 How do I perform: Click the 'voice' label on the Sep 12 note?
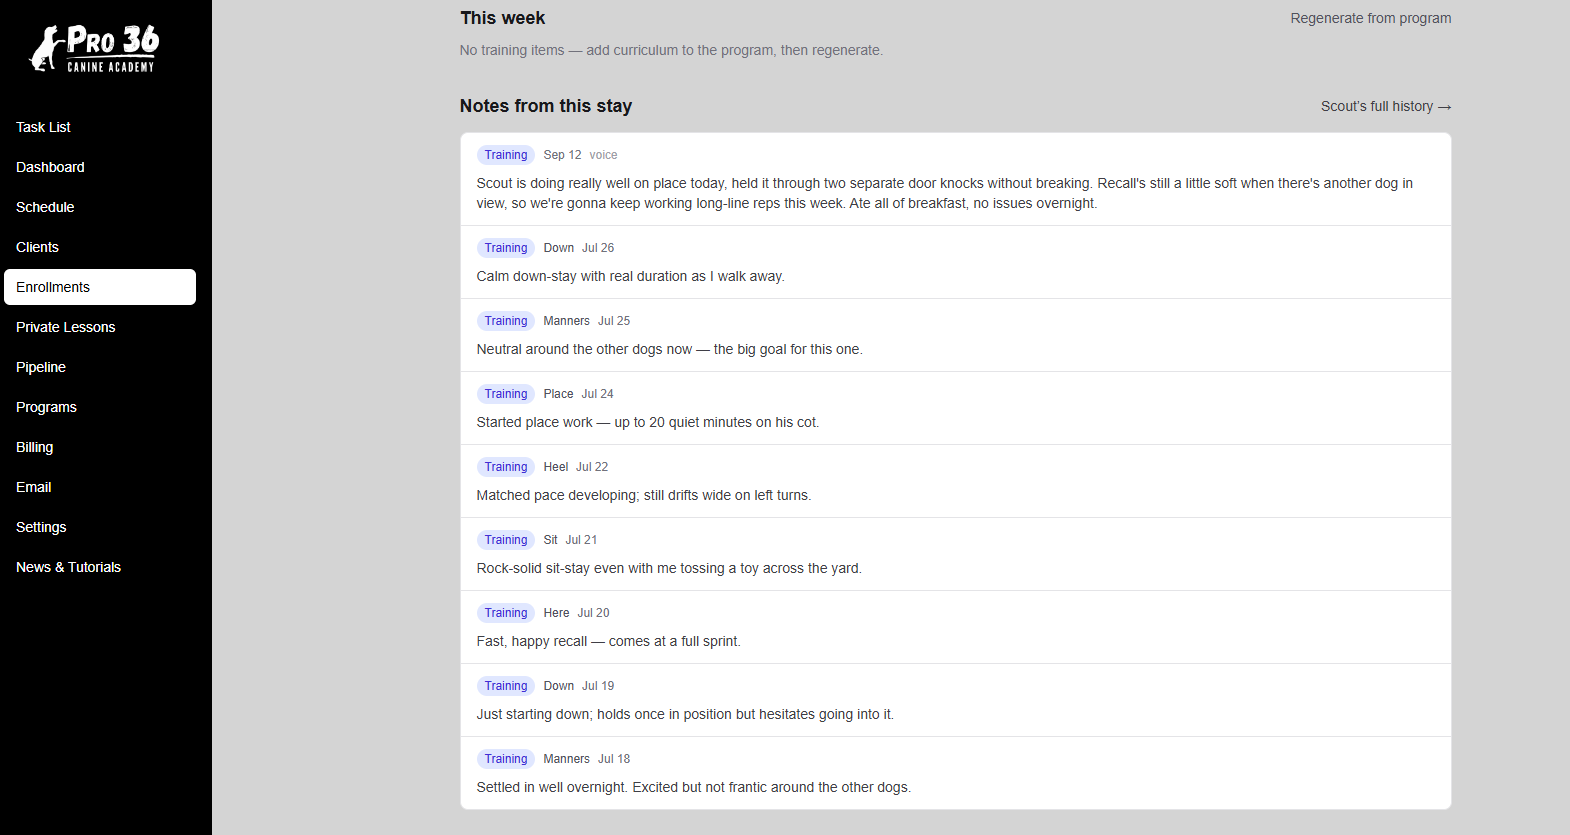pyautogui.click(x=603, y=155)
